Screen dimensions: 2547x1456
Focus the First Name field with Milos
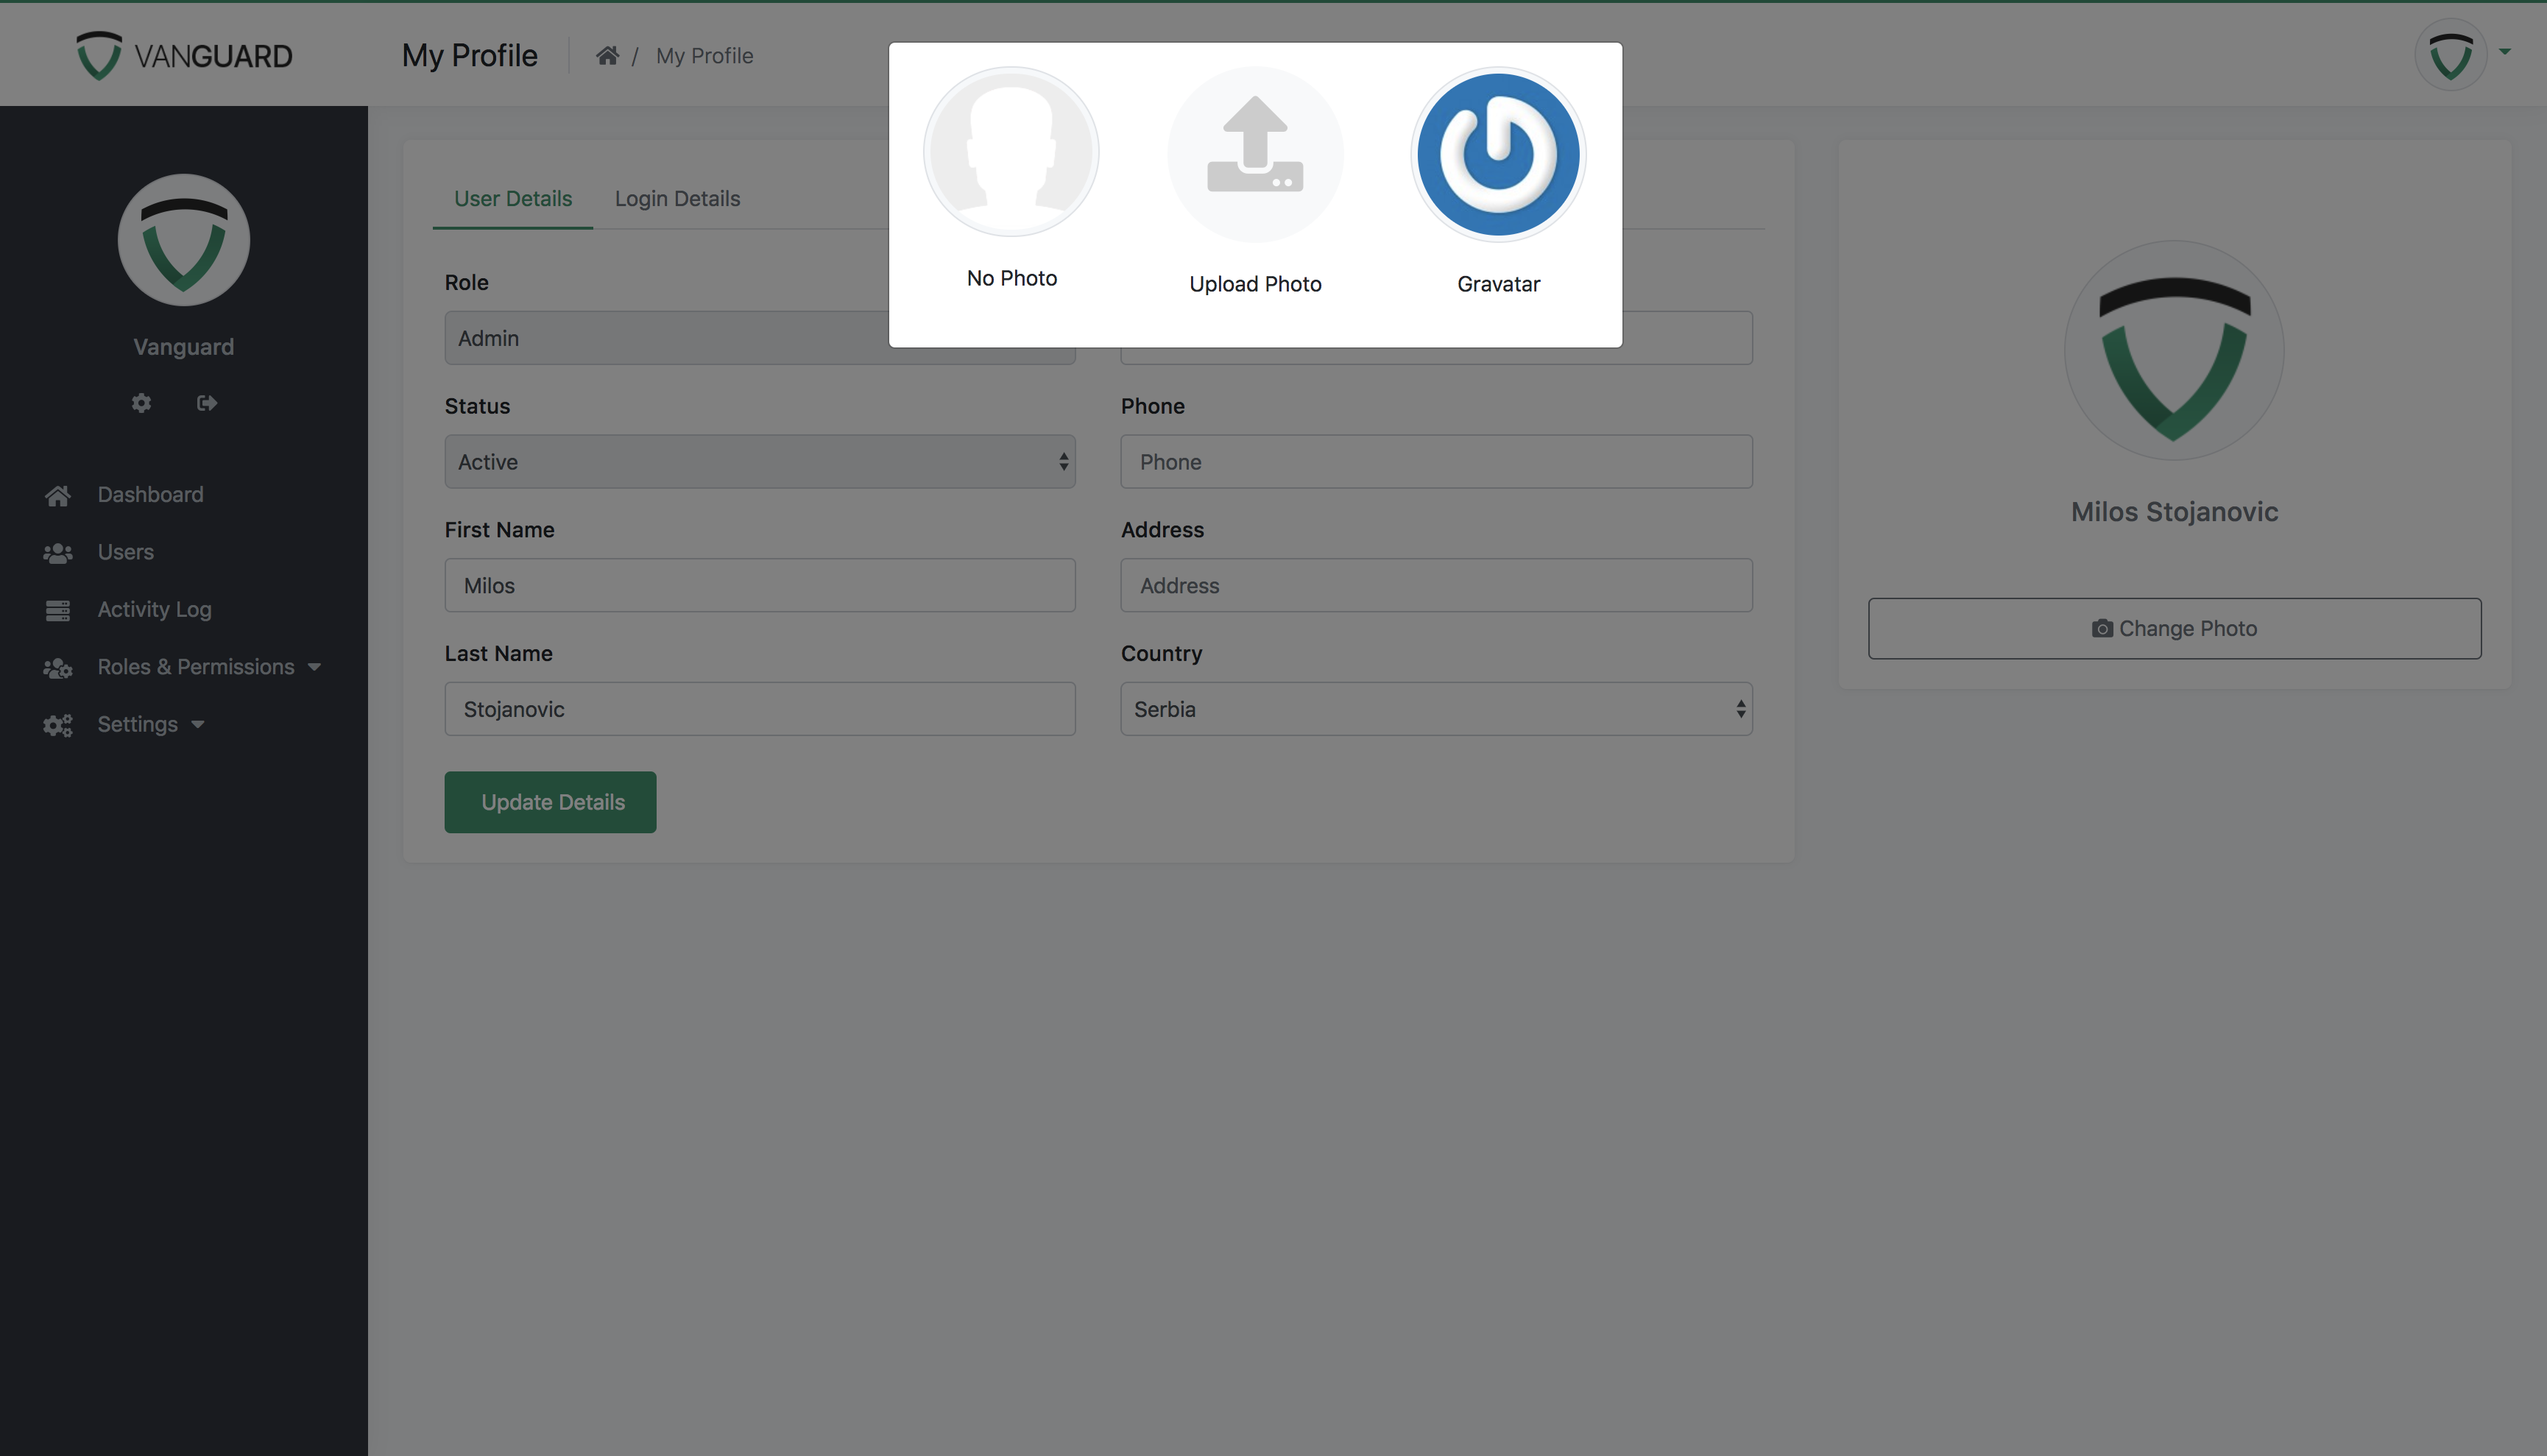coord(760,585)
